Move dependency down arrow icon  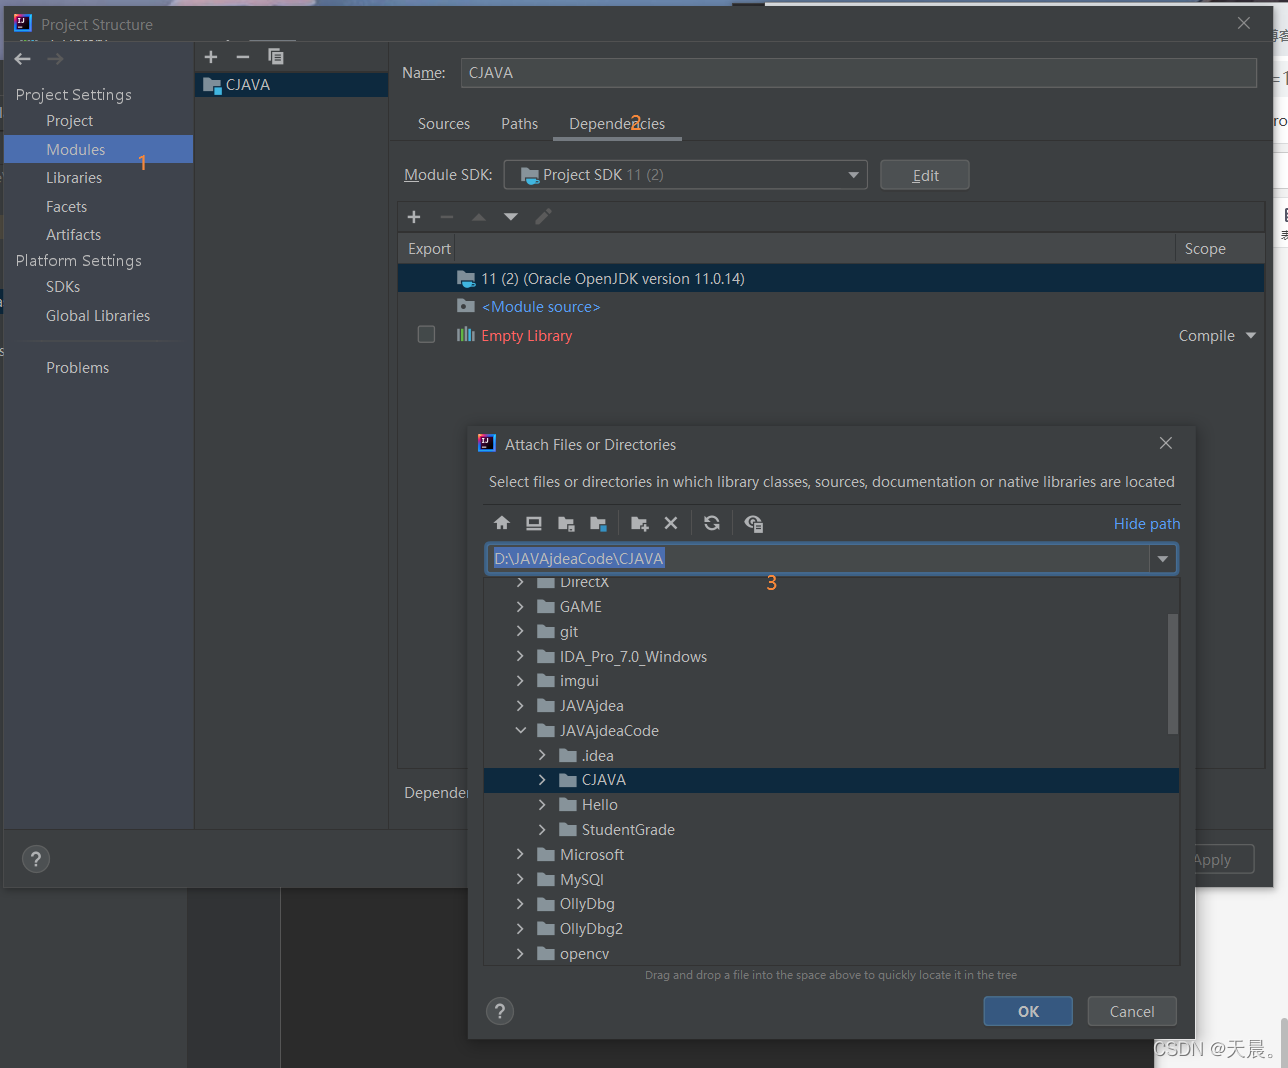click(511, 217)
